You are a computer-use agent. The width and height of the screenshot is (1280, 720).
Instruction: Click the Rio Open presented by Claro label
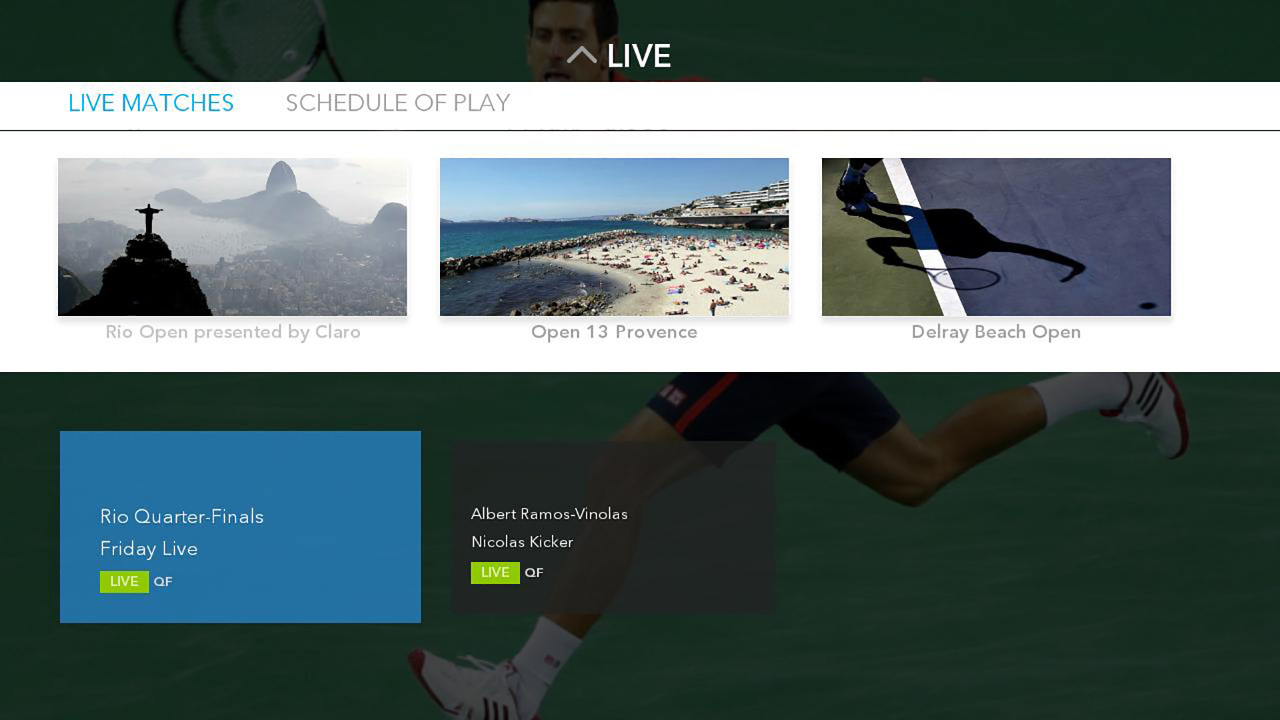click(x=233, y=332)
